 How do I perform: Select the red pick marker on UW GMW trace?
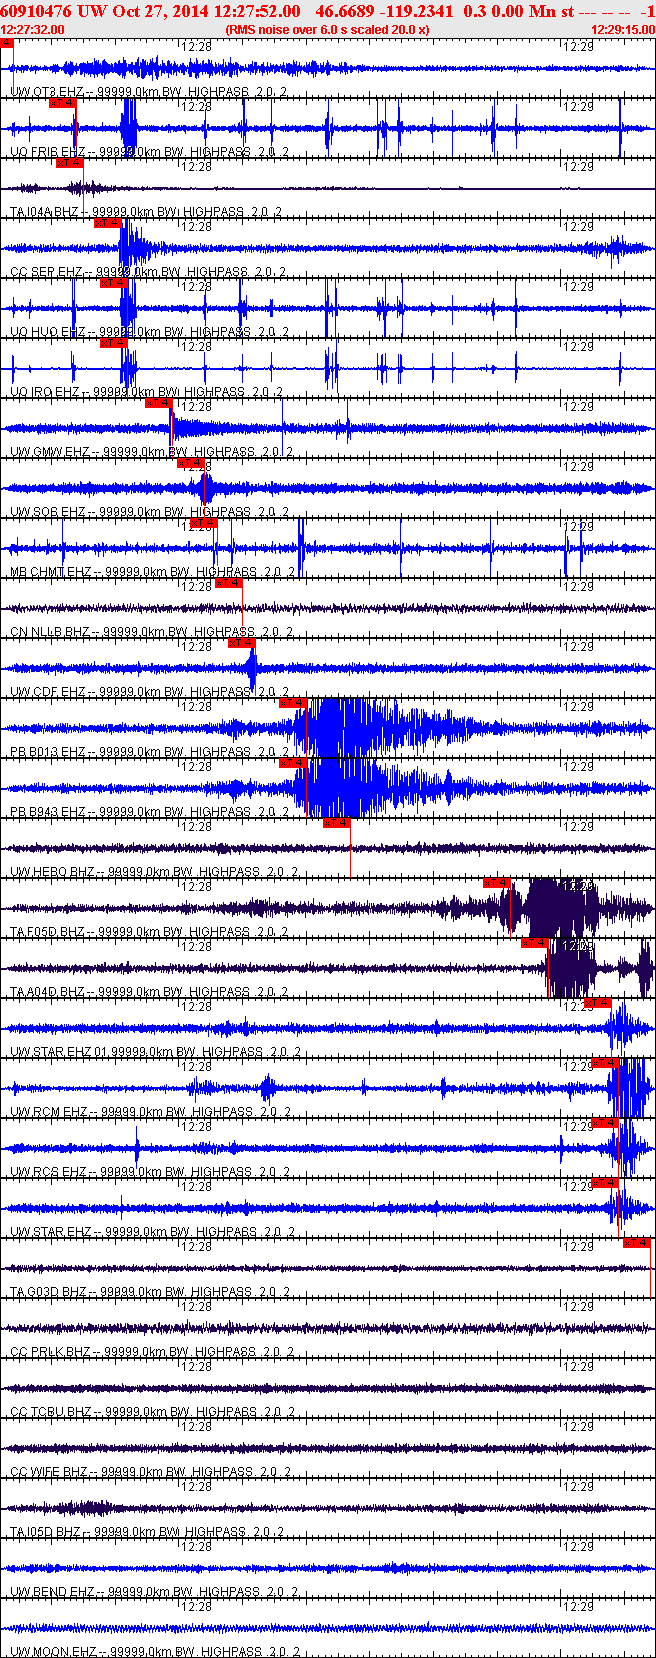coord(158,403)
